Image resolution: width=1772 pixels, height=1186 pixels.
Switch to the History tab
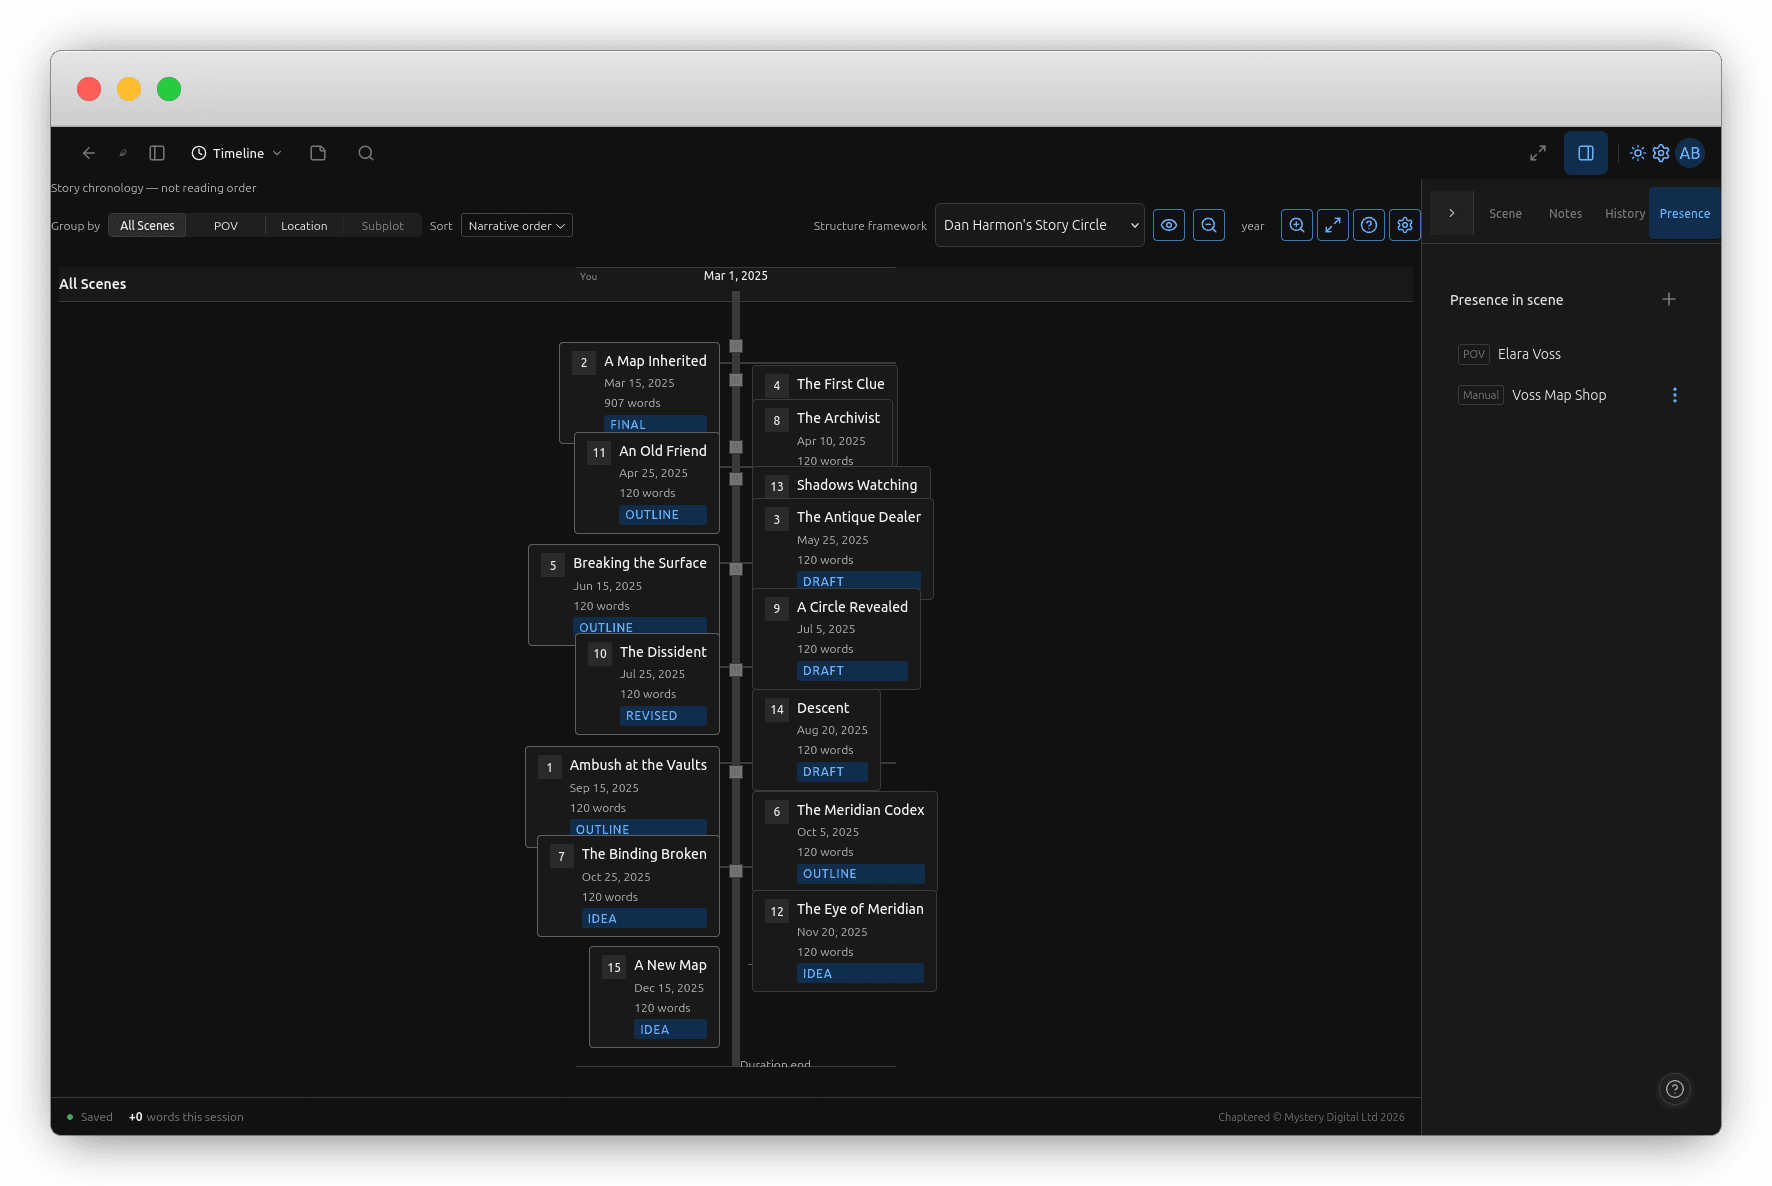tap(1625, 214)
